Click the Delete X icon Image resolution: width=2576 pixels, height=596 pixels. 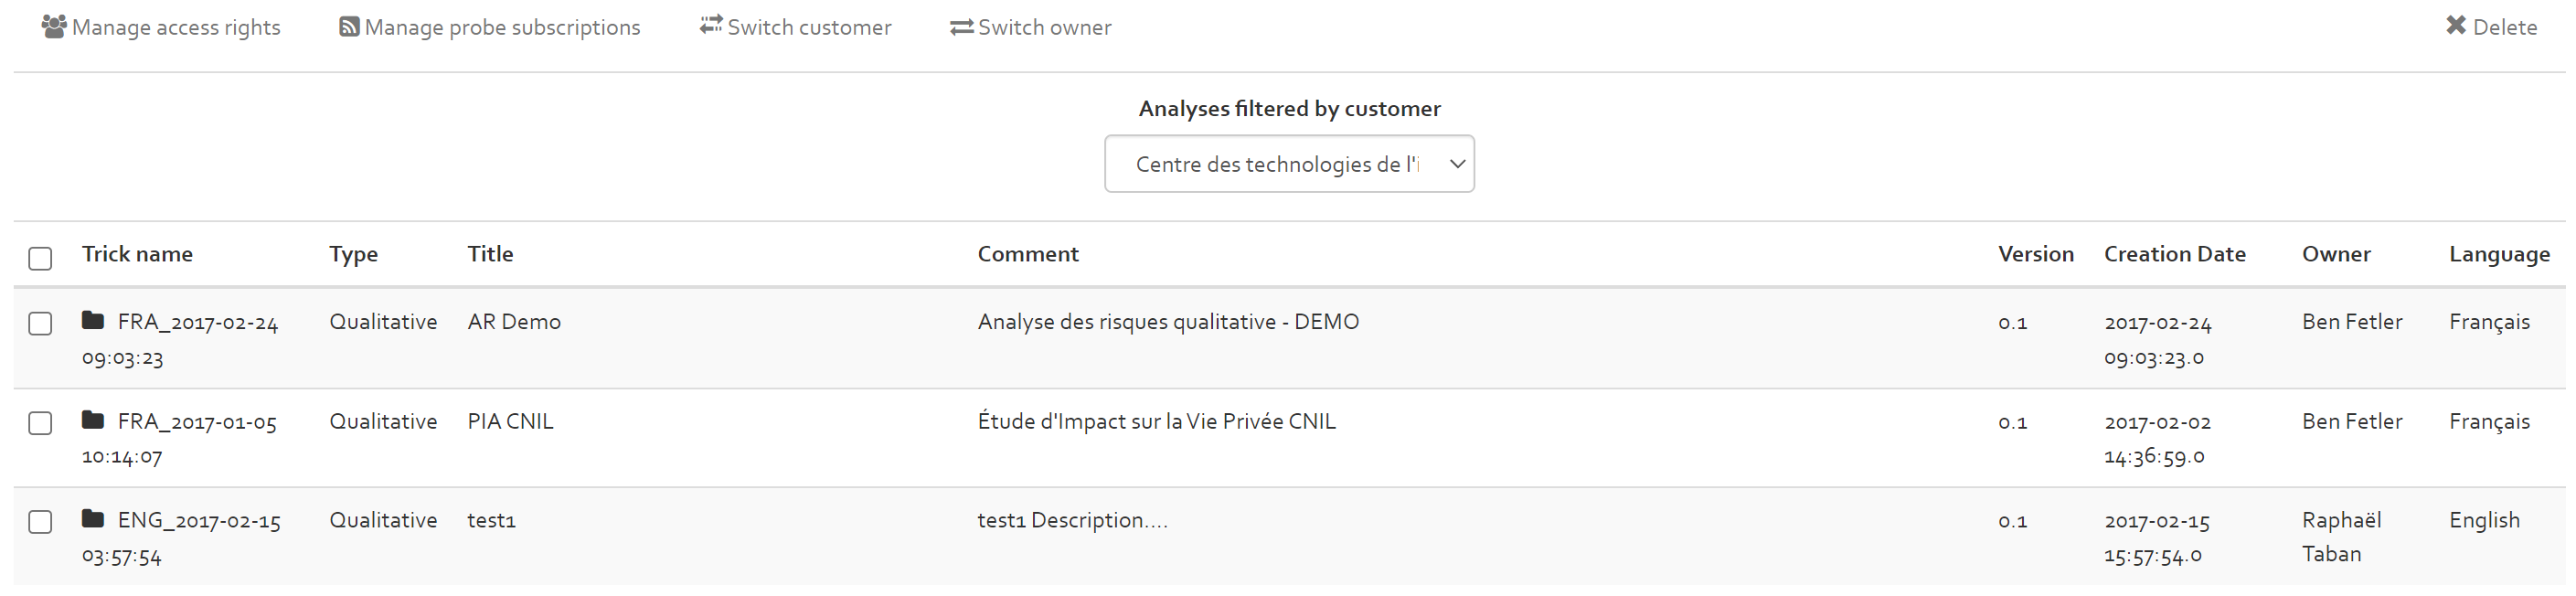point(2455,25)
